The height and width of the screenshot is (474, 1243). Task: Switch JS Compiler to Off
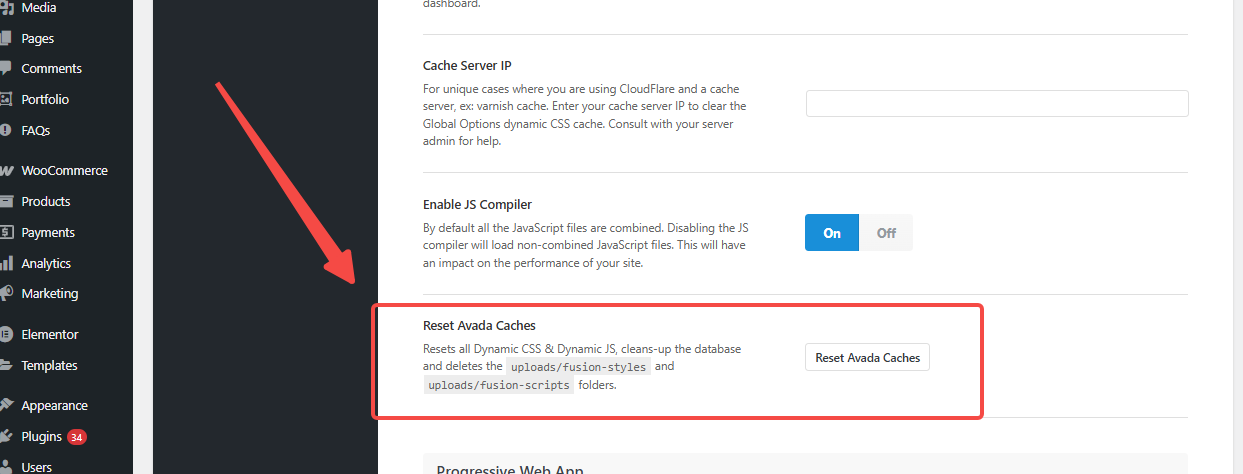886,233
